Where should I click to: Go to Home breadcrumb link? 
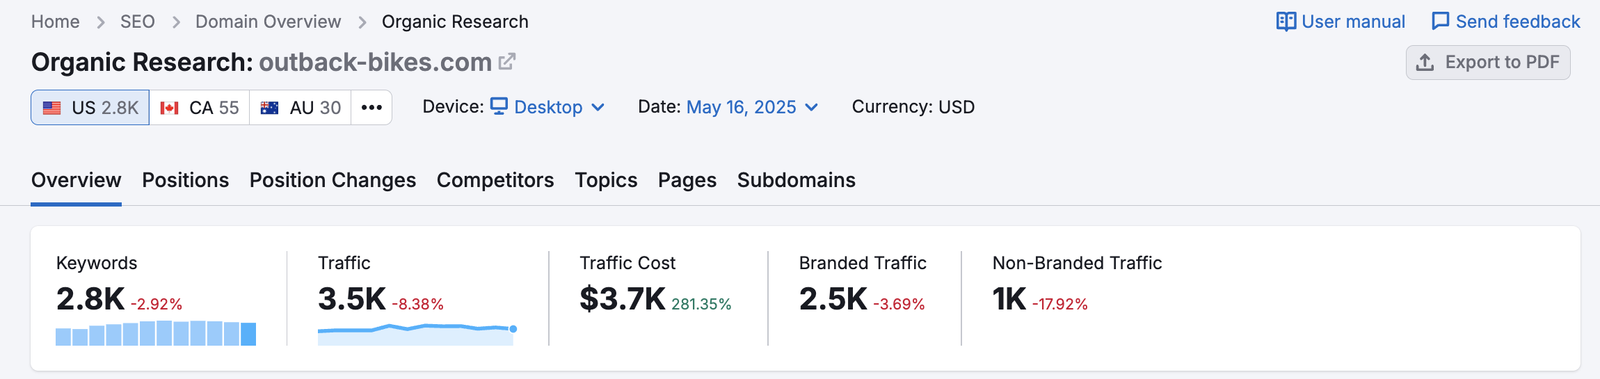pos(55,21)
